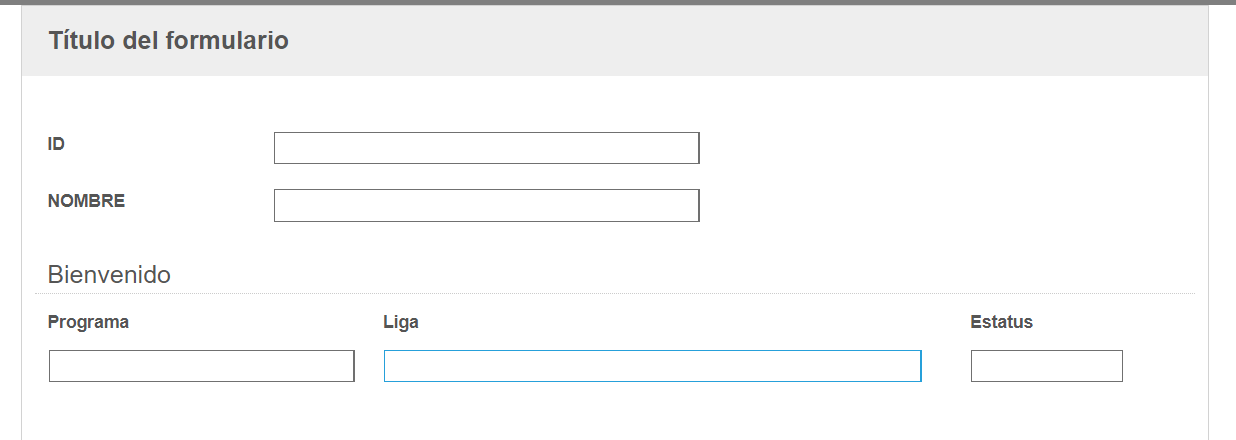Click the Bienvenido section heading
This screenshot has height=440, width=1236.
(x=109, y=274)
